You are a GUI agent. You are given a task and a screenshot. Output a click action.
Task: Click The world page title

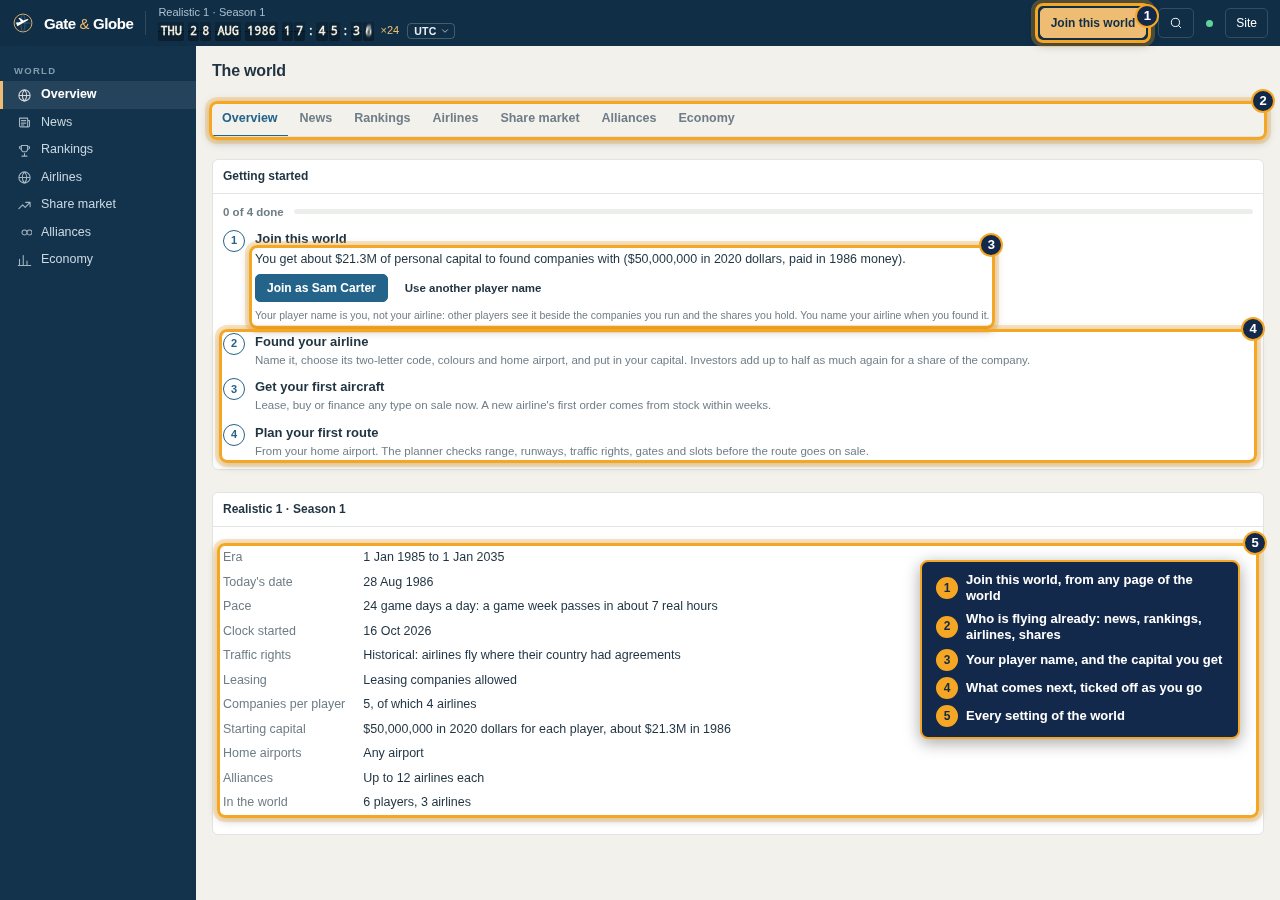coord(249,71)
